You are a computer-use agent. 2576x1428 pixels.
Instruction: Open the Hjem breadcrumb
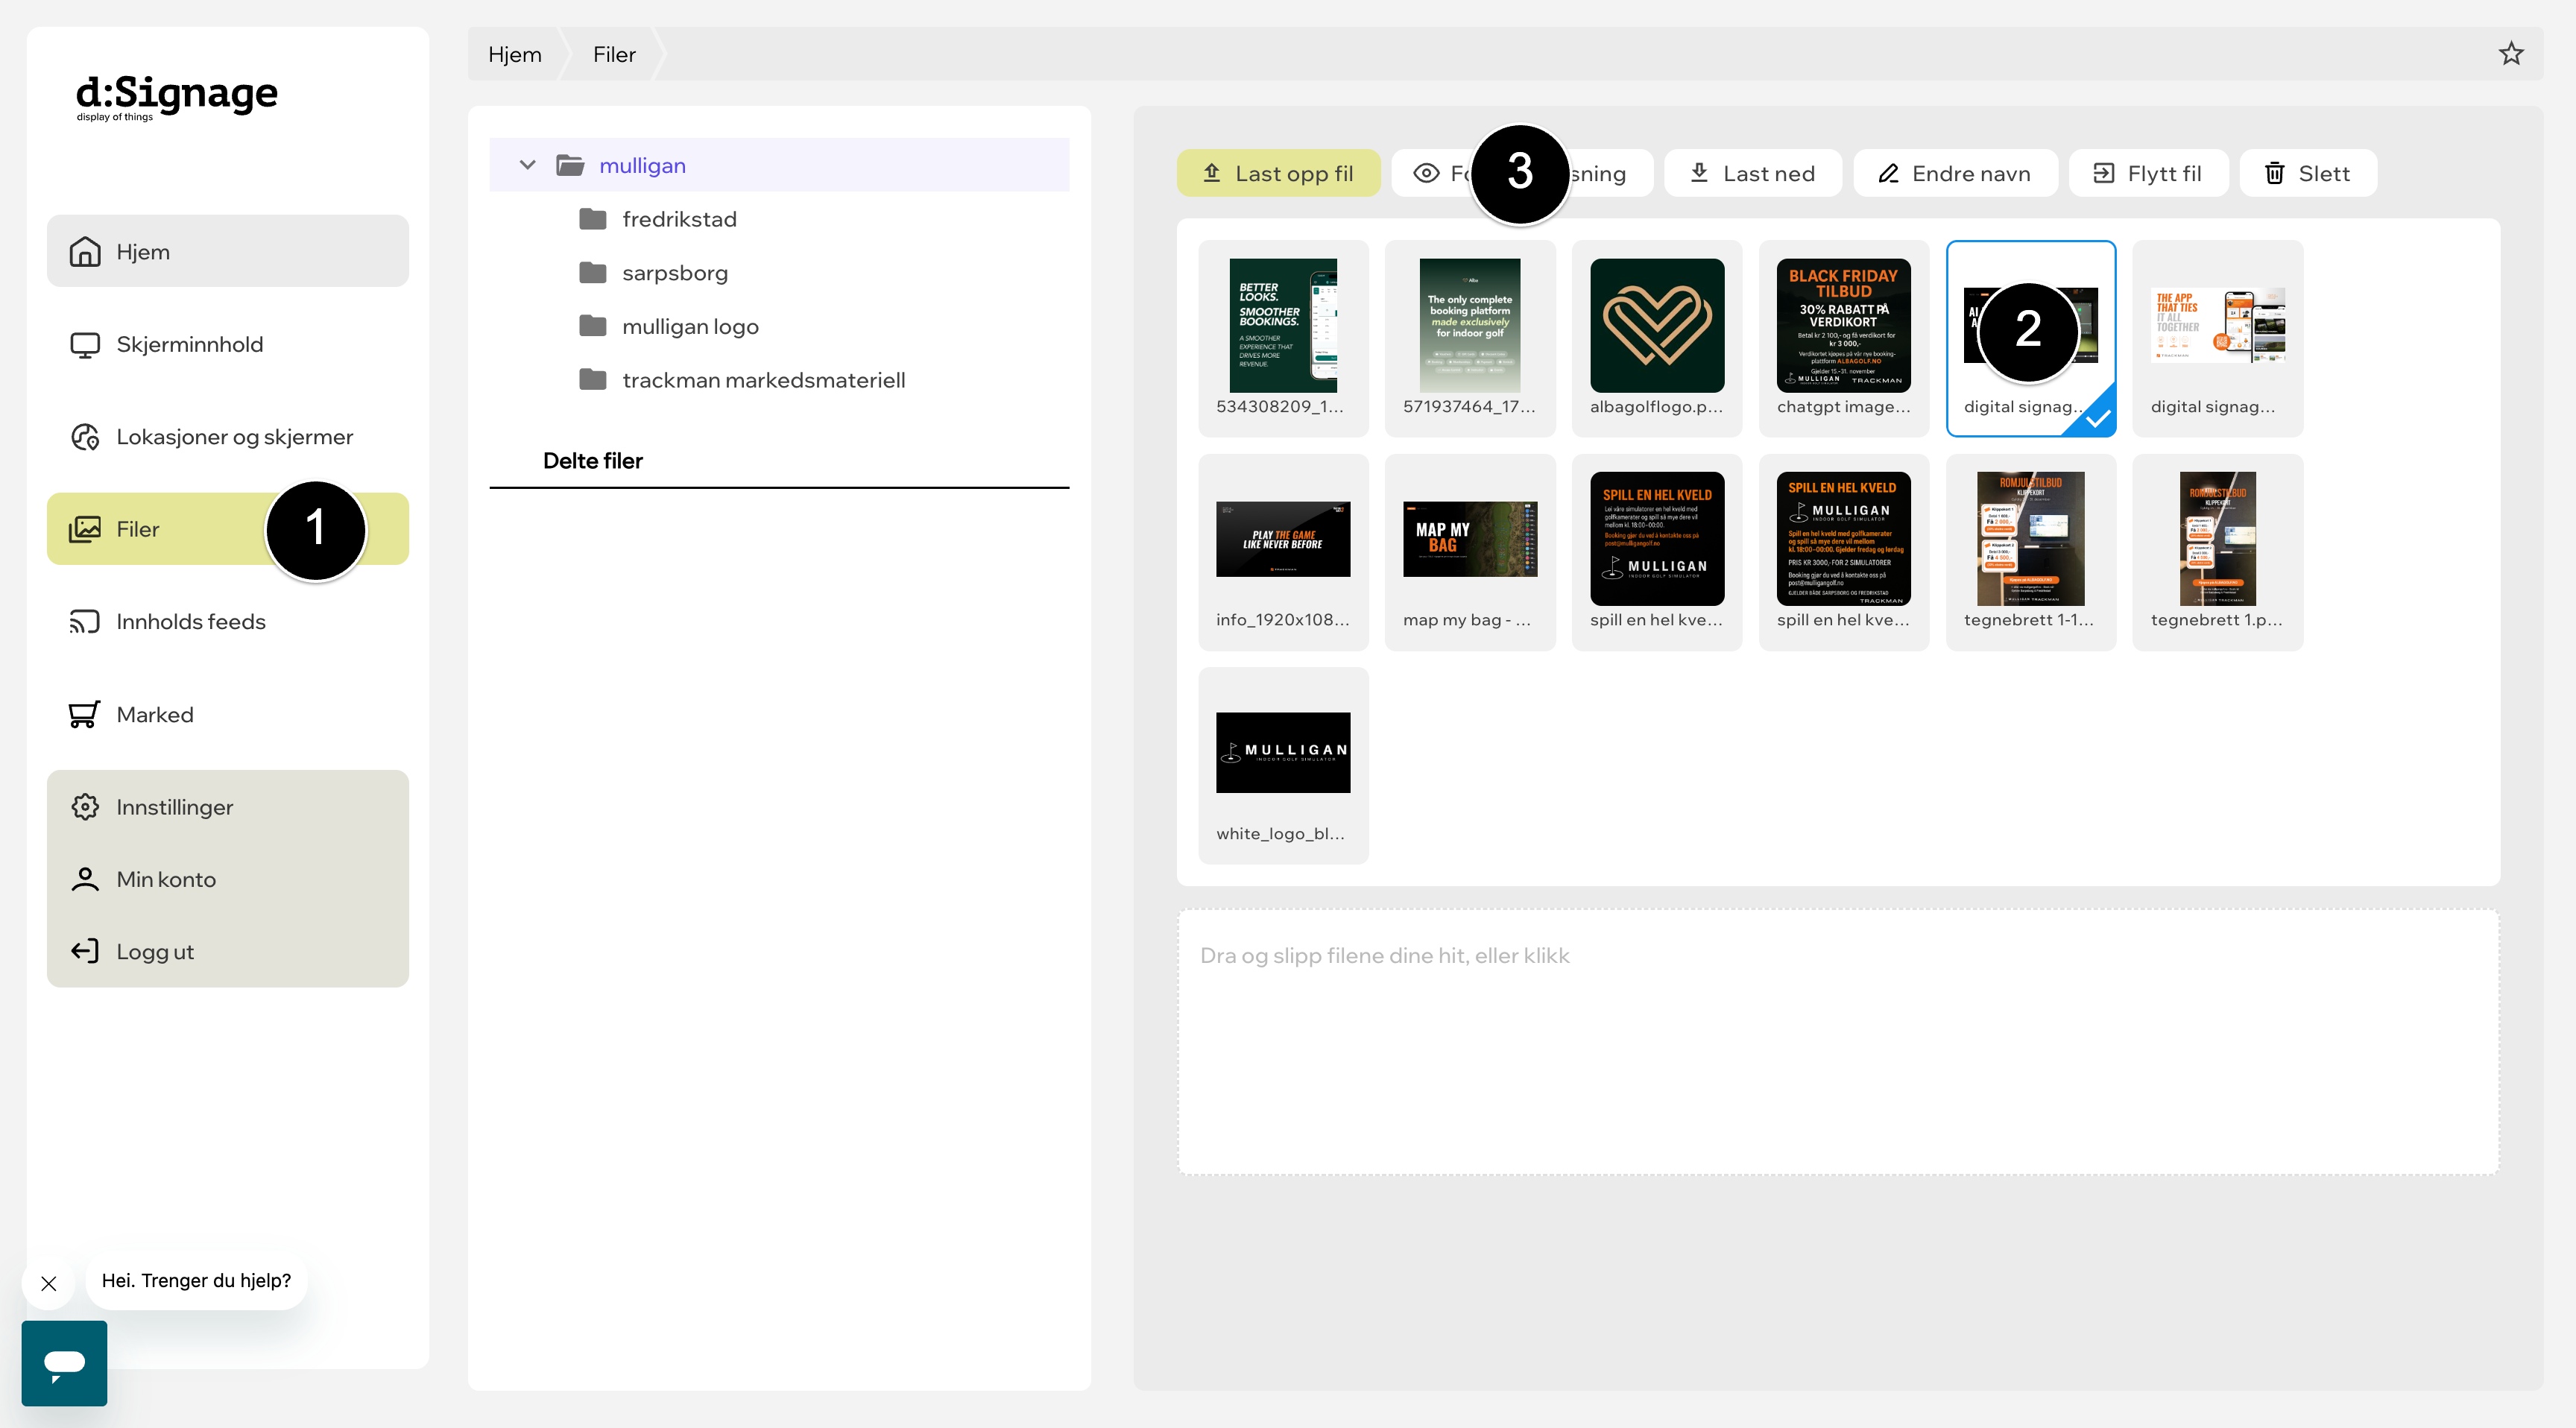(515, 54)
